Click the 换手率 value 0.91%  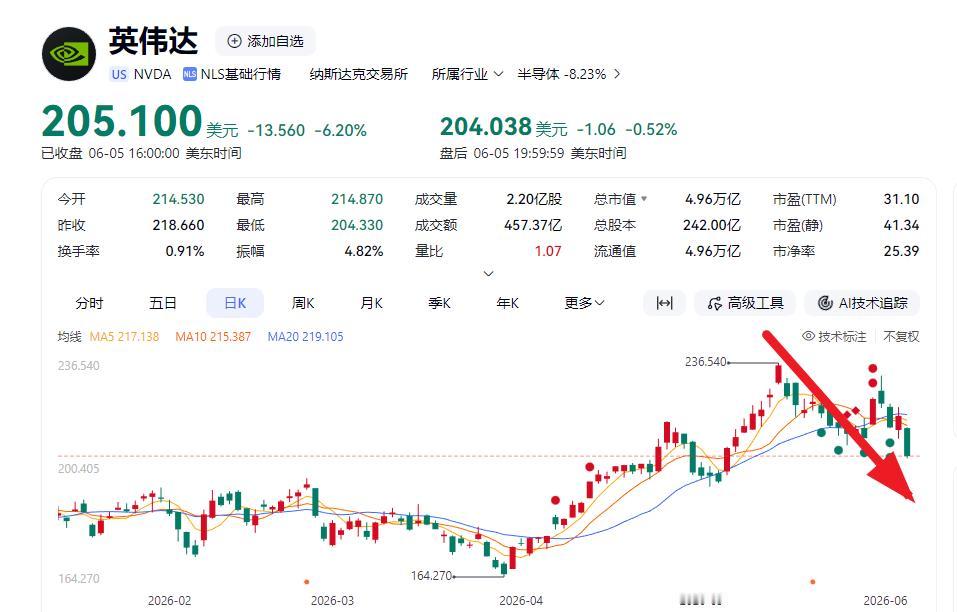(x=185, y=251)
